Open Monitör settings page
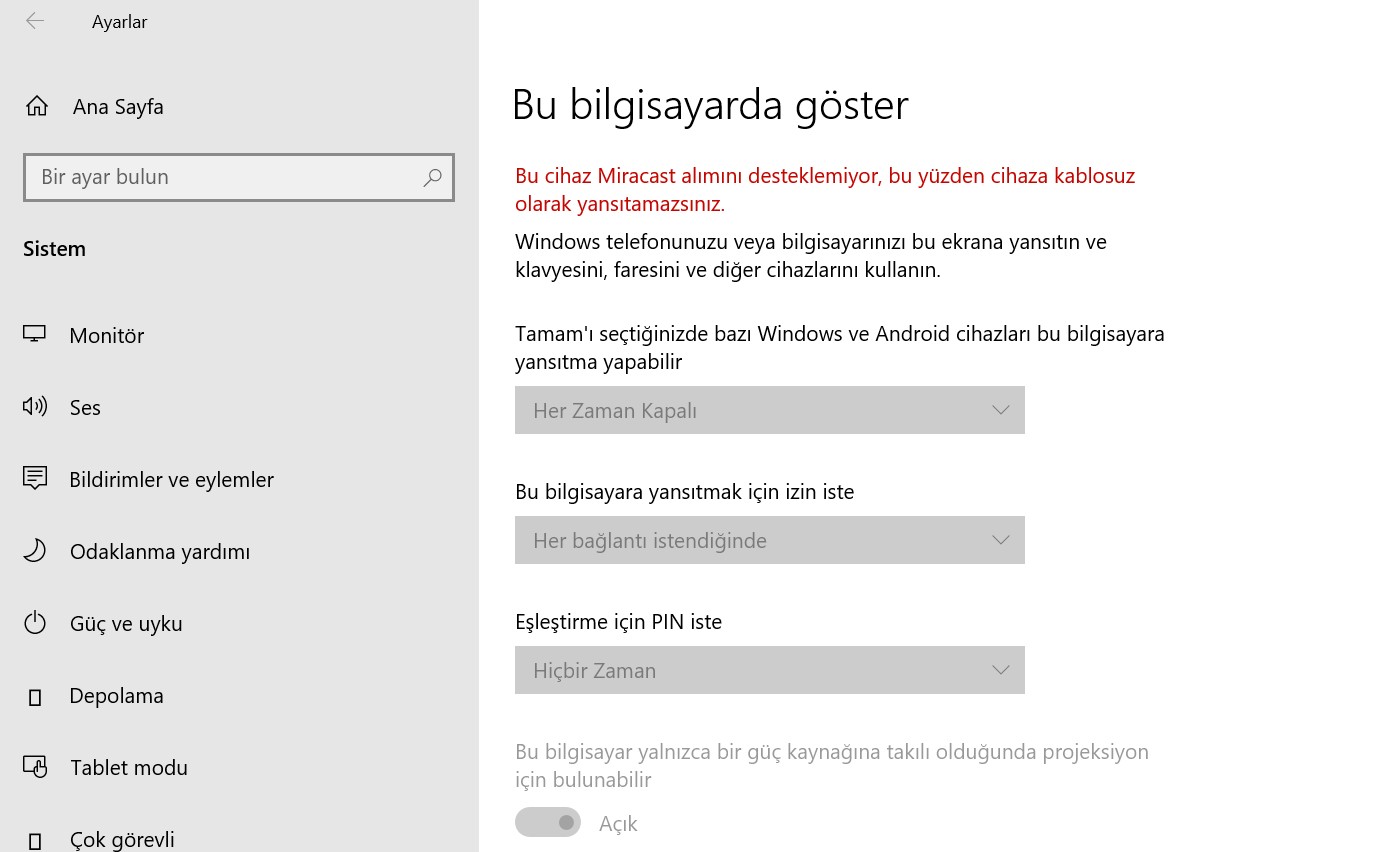 (x=239, y=335)
